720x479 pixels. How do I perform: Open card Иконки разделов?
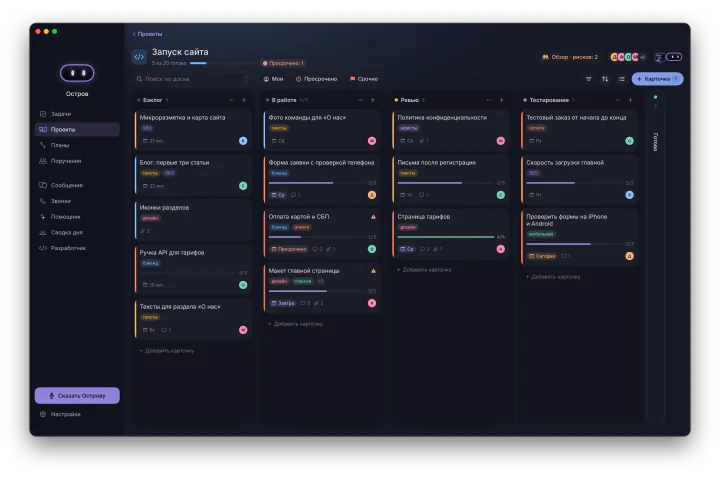tap(193, 220)
